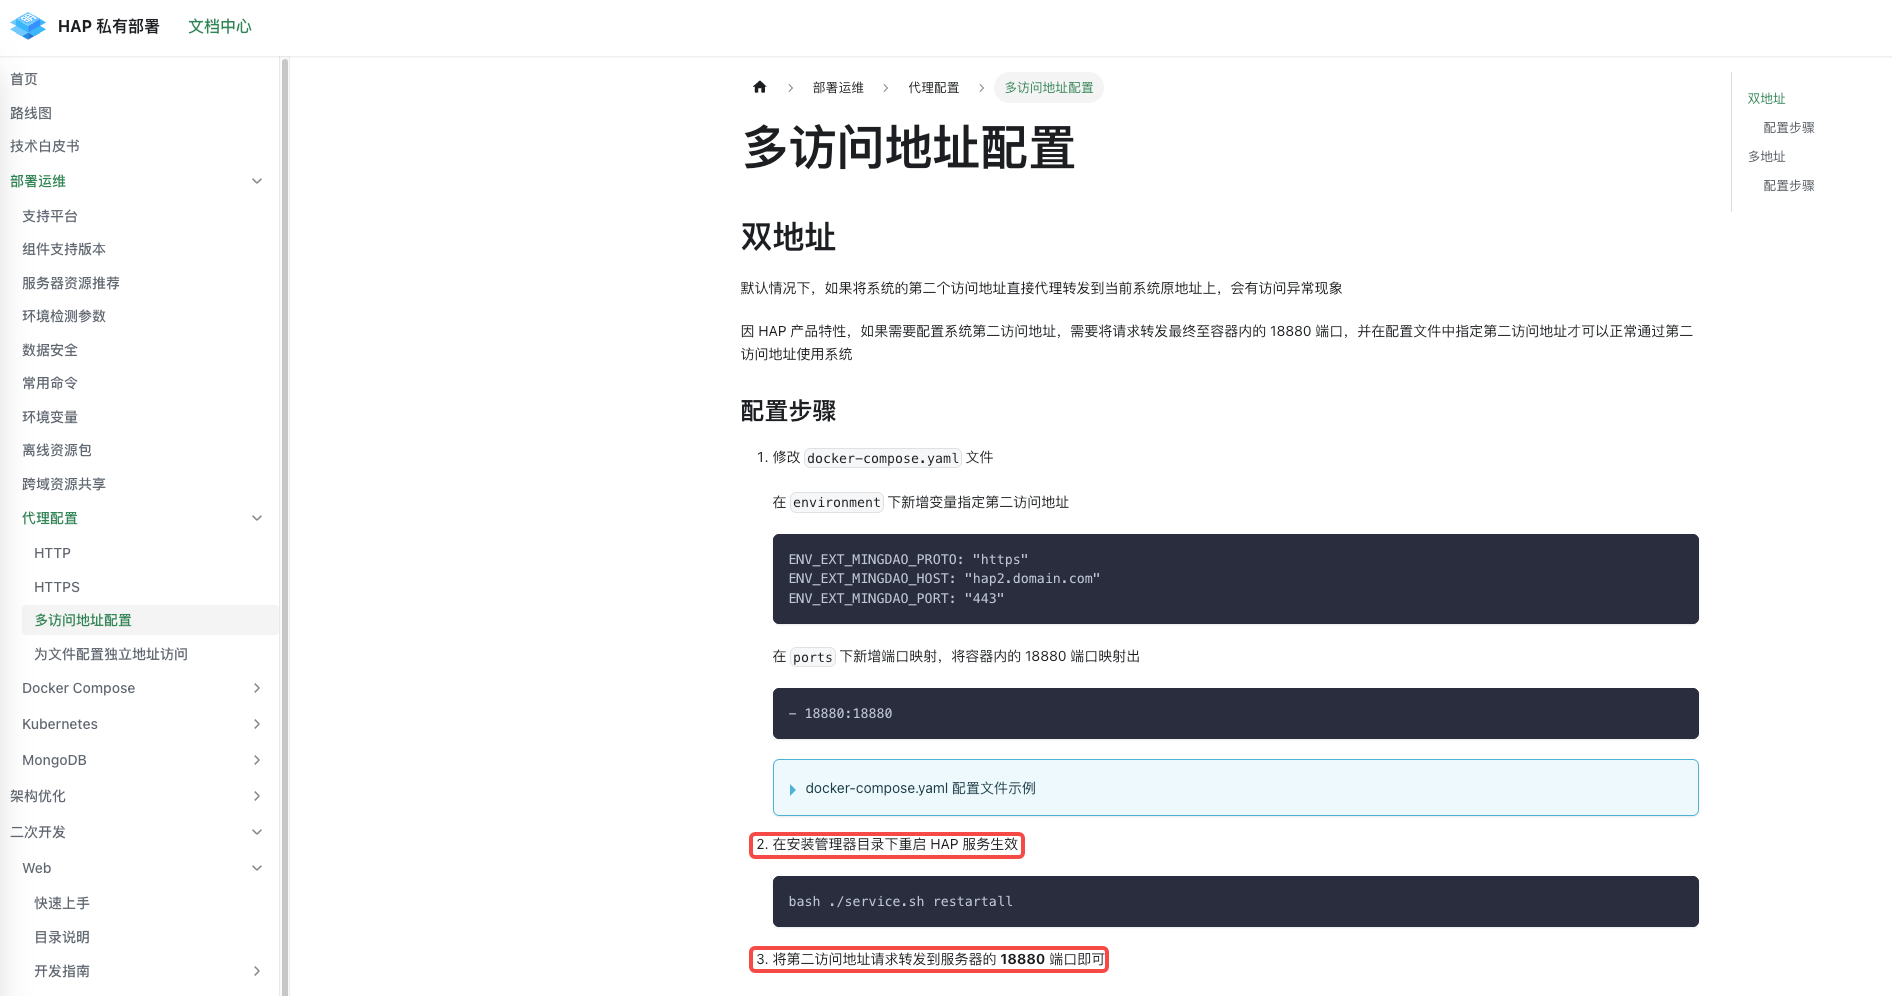This screenshot has height=996, width=1892.
Task: Select Docker Compose sidebar label
Action: click(79, 688)
